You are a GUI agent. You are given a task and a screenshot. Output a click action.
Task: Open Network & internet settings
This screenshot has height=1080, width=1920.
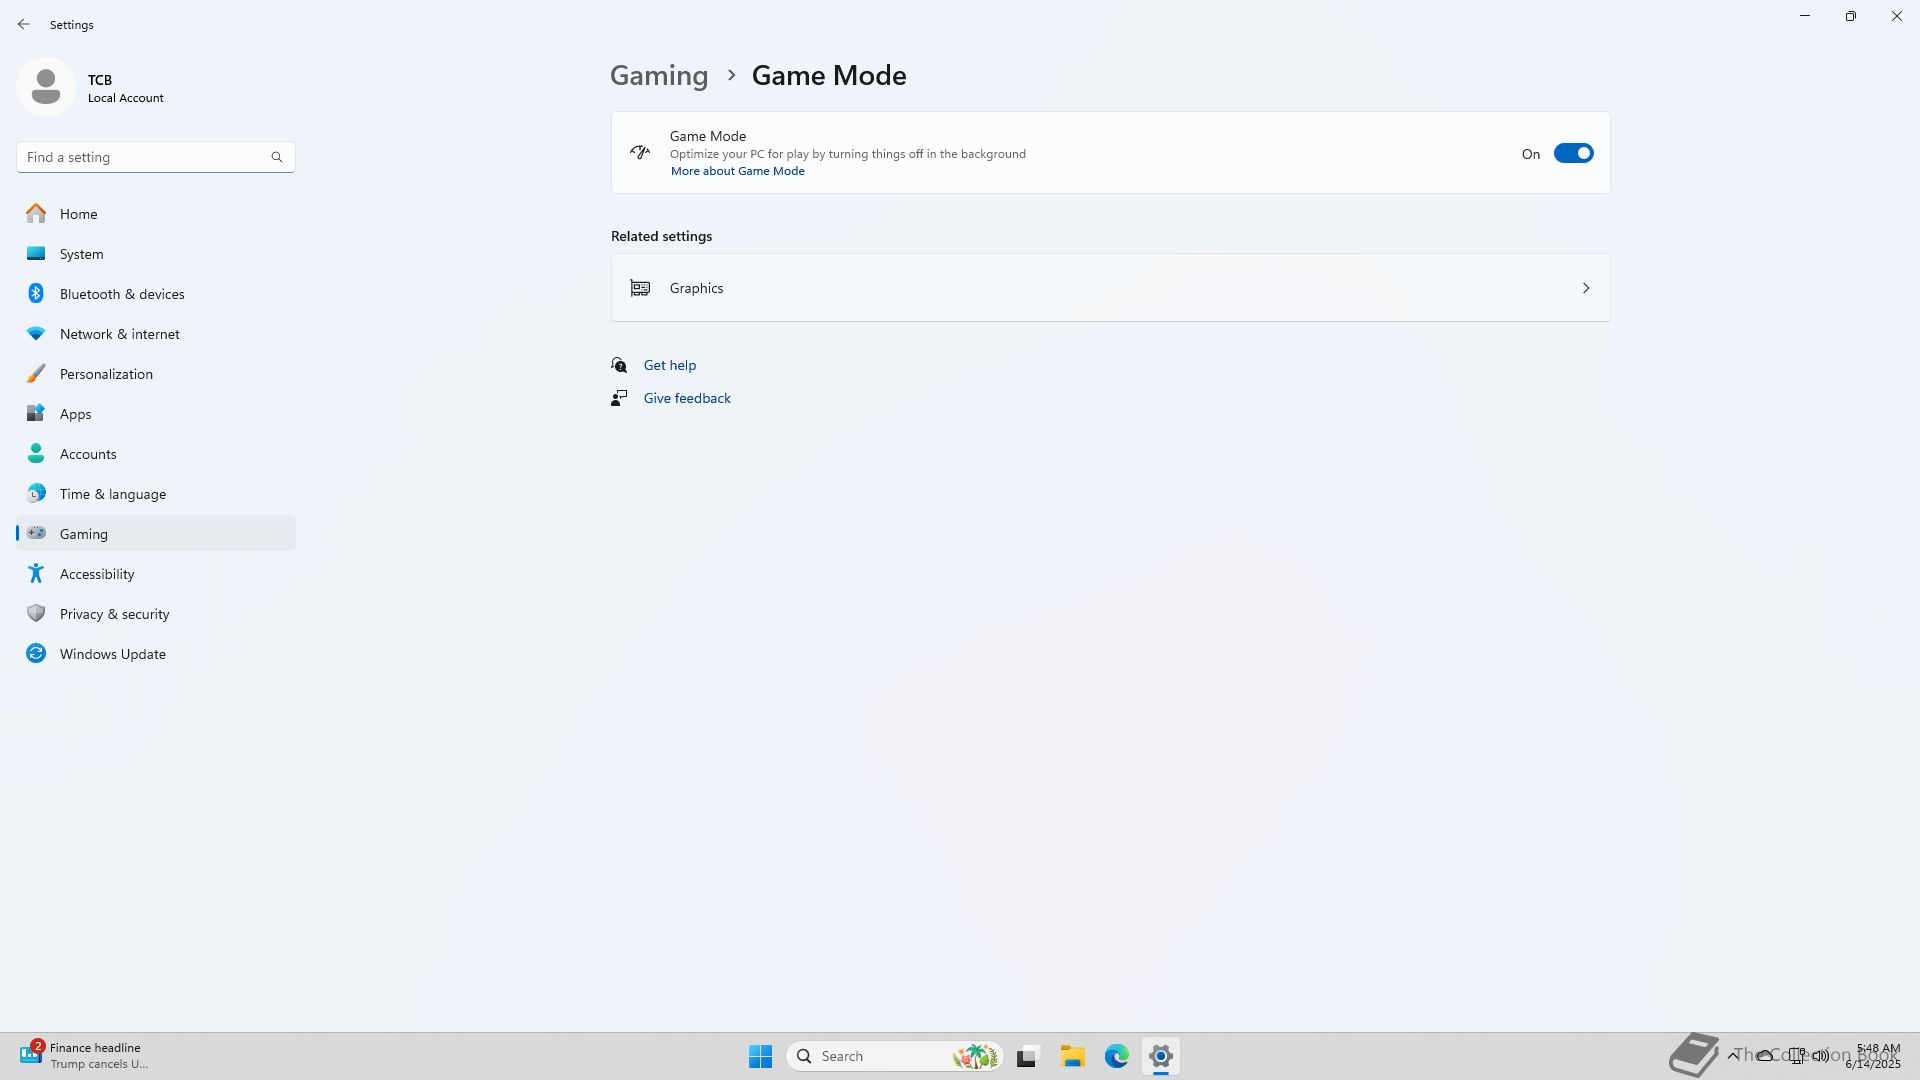tap(119, 334)
